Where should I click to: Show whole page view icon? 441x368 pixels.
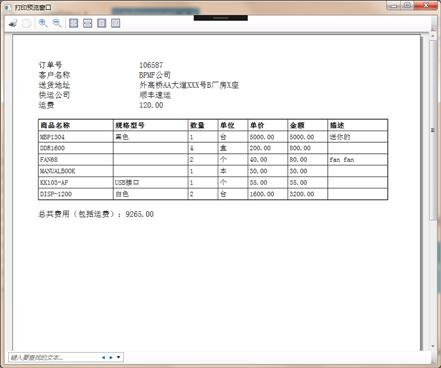[101, 23]
